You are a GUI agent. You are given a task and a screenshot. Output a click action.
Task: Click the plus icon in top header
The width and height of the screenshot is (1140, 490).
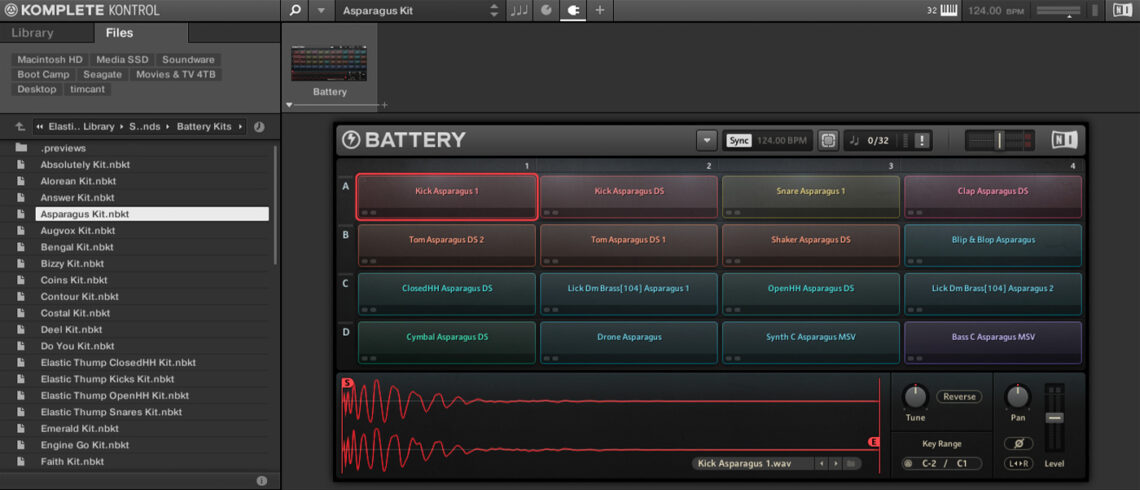click(x=599, y=11)
